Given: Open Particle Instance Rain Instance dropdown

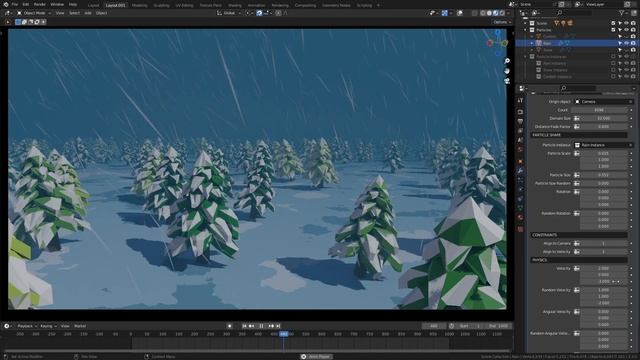Looking at the screenshot, I should click(603, 145).
